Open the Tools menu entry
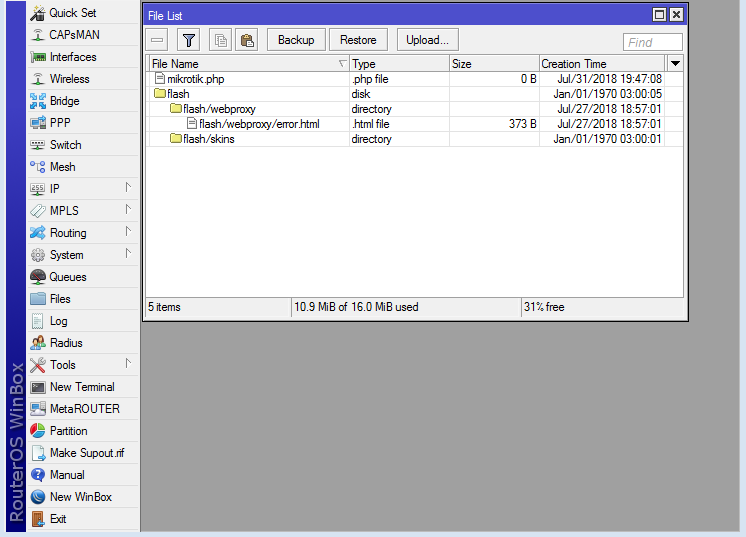This screenshot has width=746, height=537. (x=83, y=365)
